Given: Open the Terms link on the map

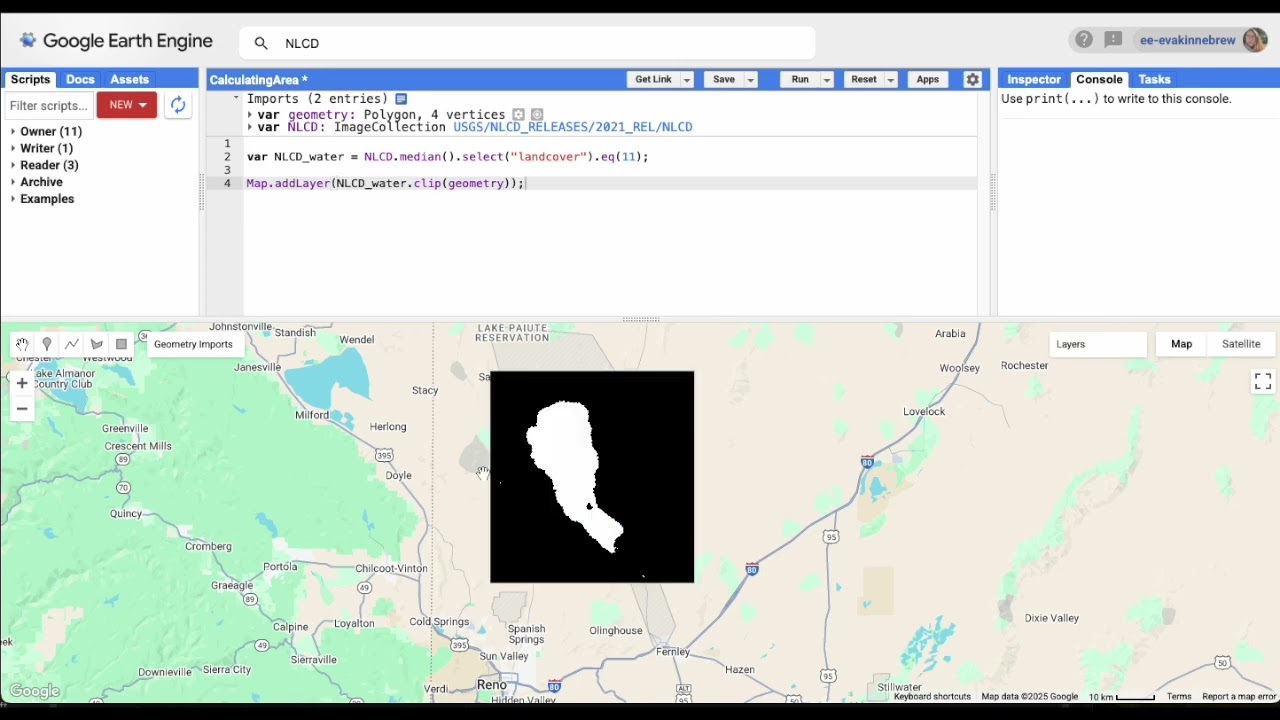Looking at the screenshot, I should (x=1179, y=697).
